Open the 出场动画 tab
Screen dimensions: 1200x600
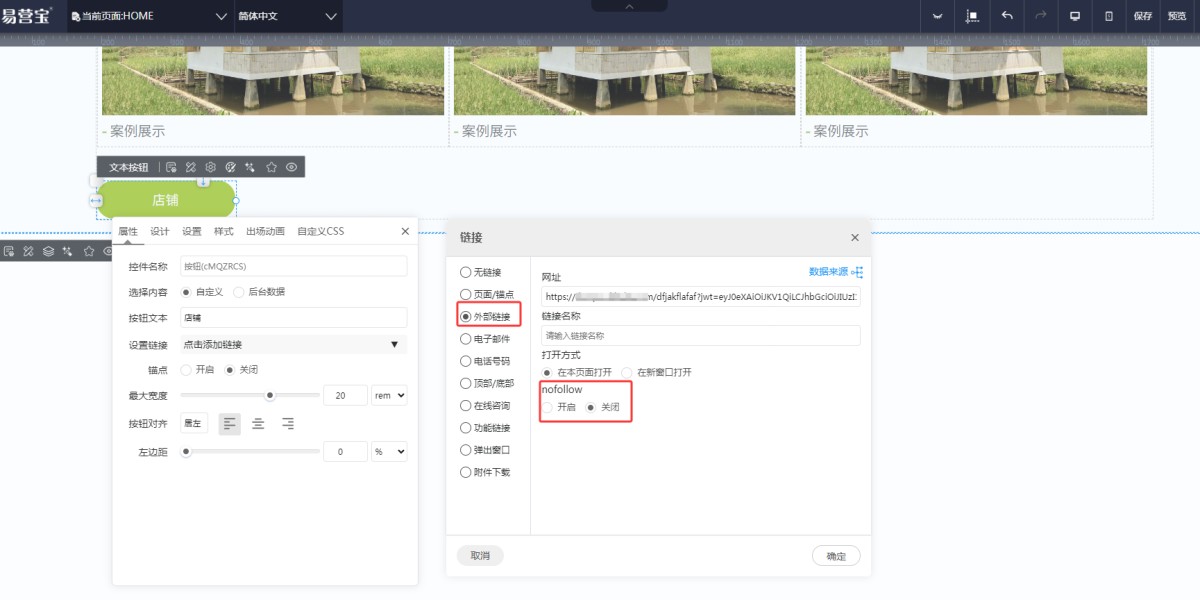pos(265,231)
